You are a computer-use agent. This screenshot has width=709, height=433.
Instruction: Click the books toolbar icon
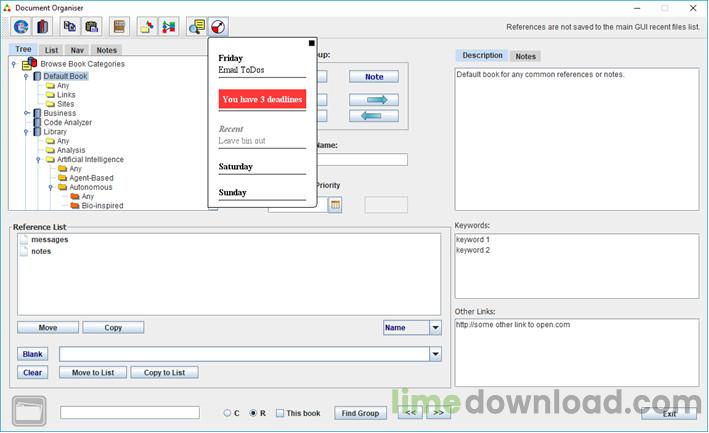pyautogui.click(x=44, y=27)
